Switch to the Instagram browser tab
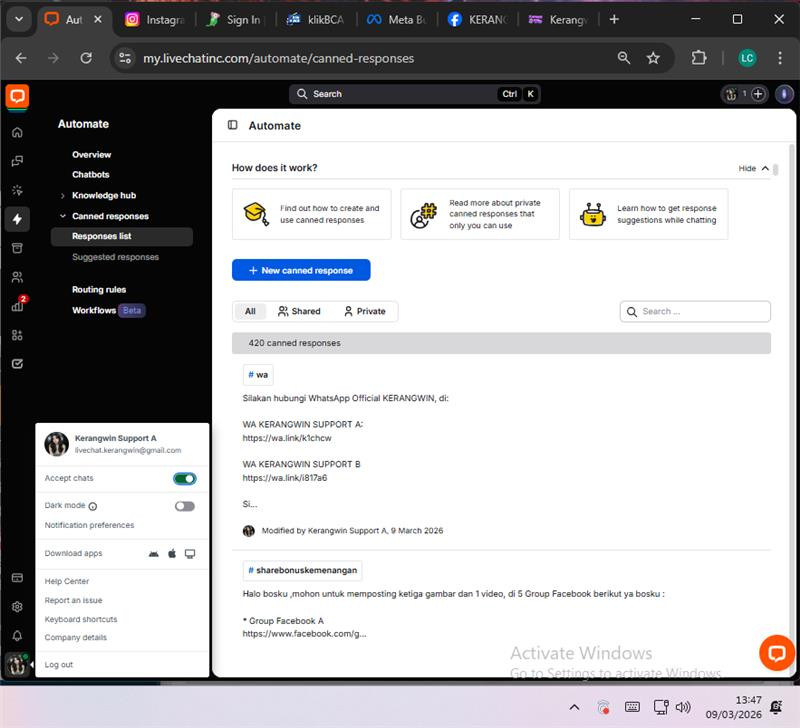800x728 pixels. coord(155,20)
